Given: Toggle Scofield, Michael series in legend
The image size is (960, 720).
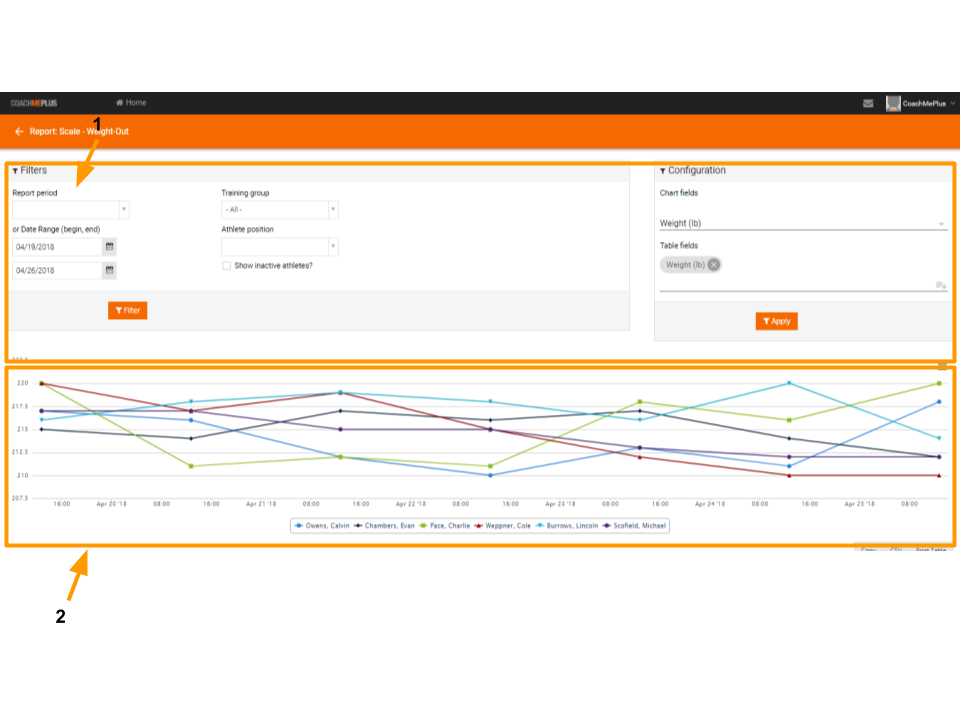Looking at the screenshot, I should (x=634, y=525).
